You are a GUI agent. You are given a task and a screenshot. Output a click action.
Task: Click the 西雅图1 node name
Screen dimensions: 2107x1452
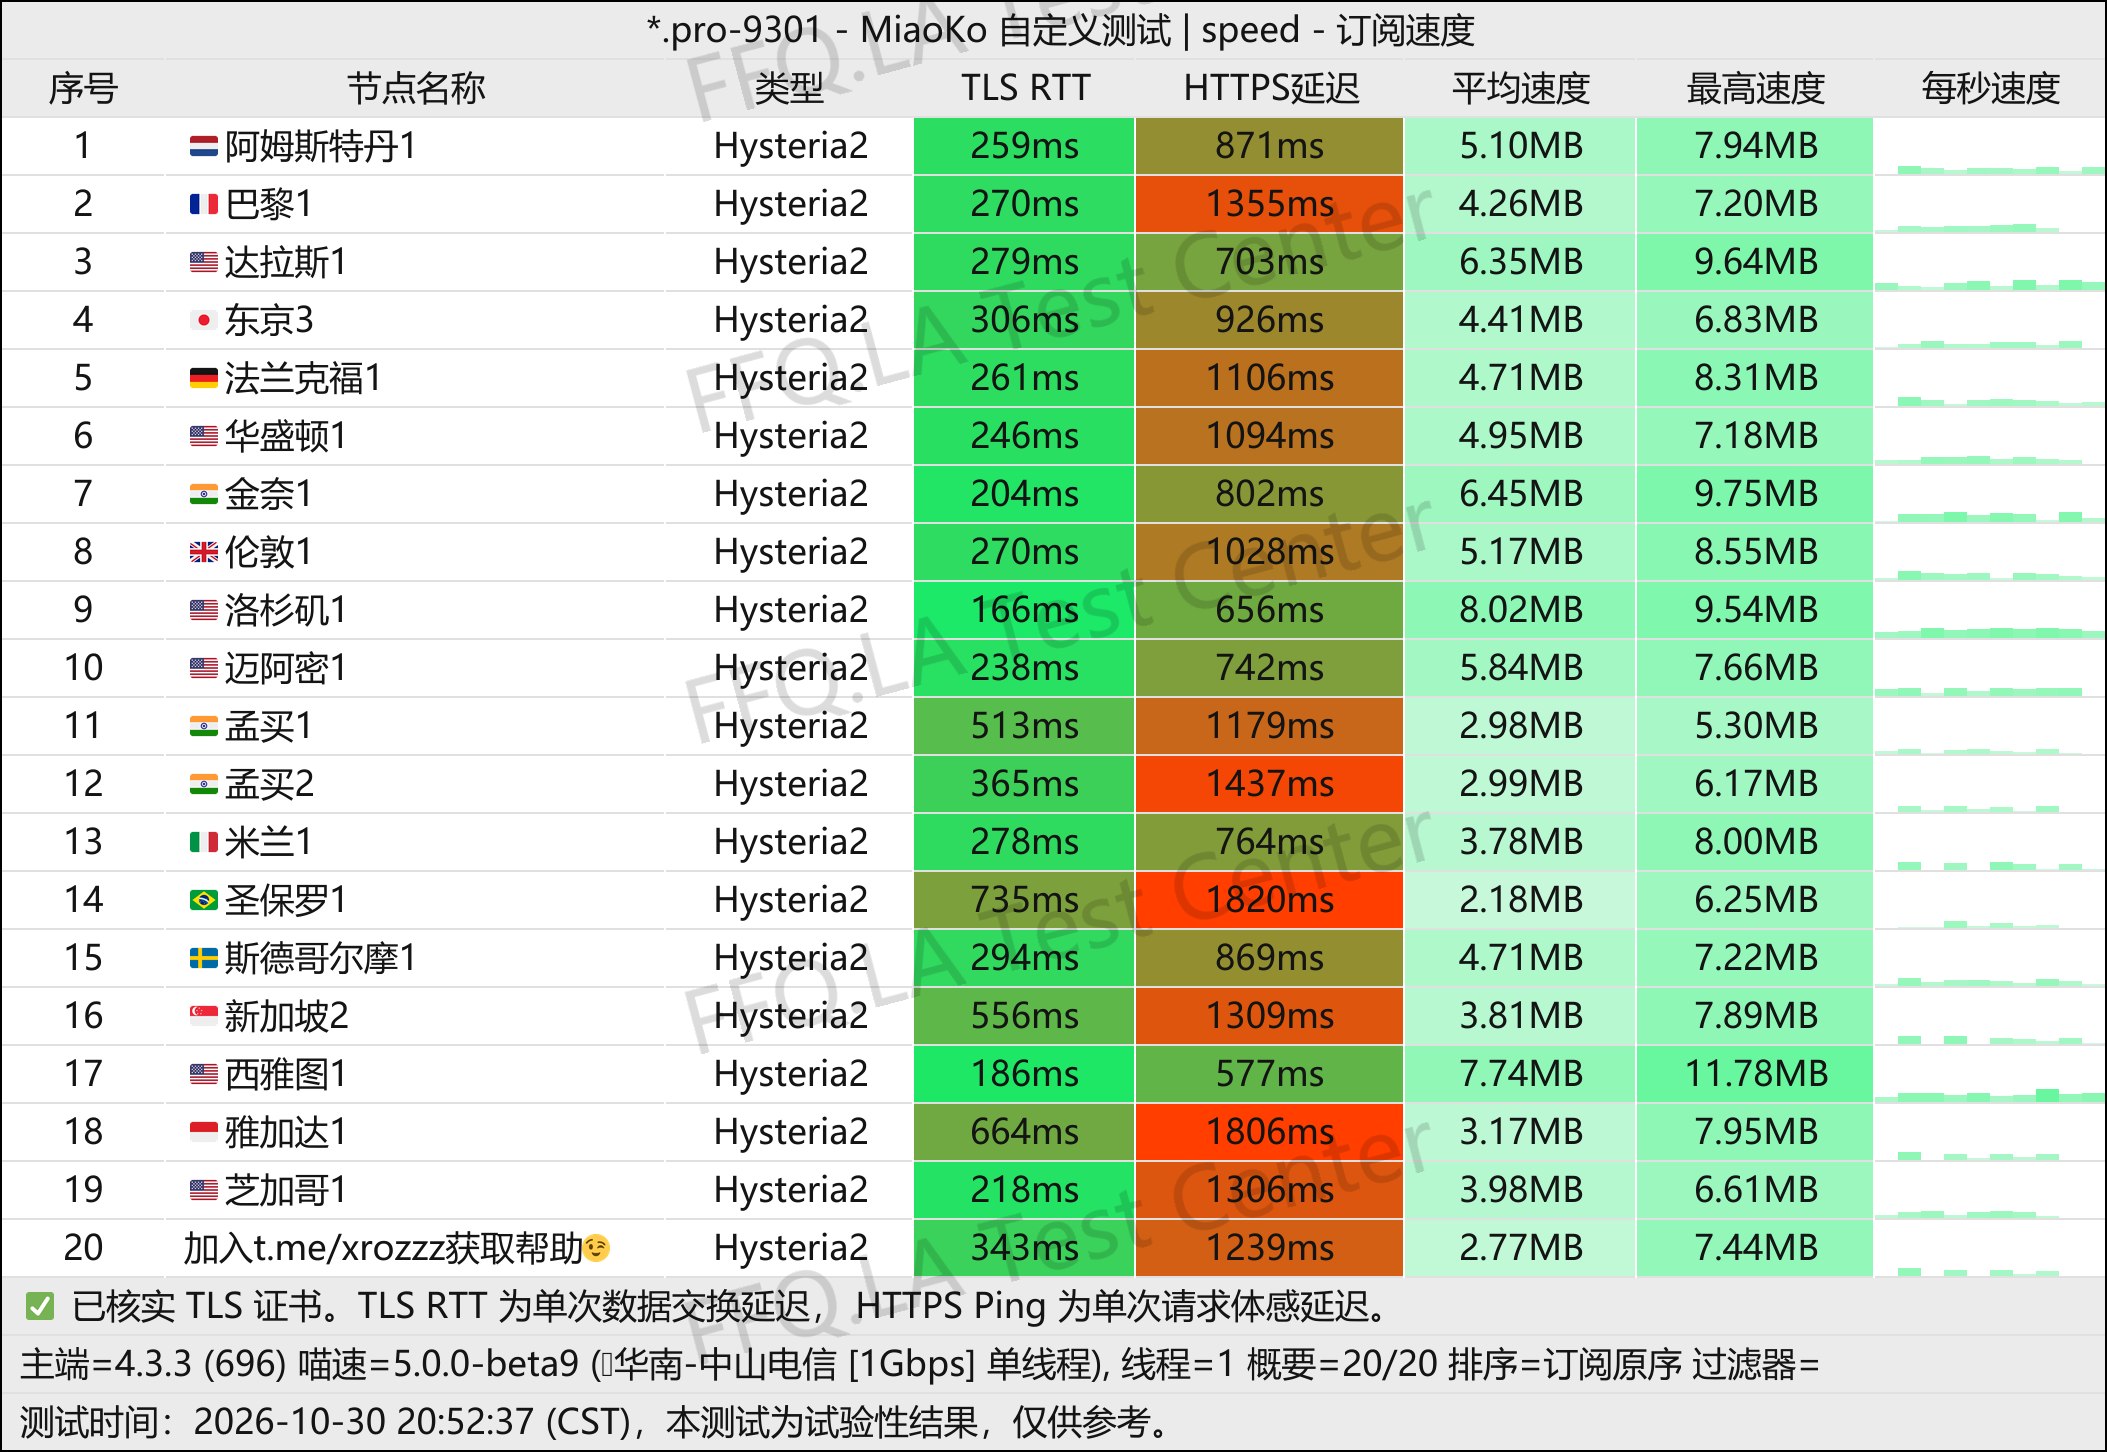tap(286, 1075)
